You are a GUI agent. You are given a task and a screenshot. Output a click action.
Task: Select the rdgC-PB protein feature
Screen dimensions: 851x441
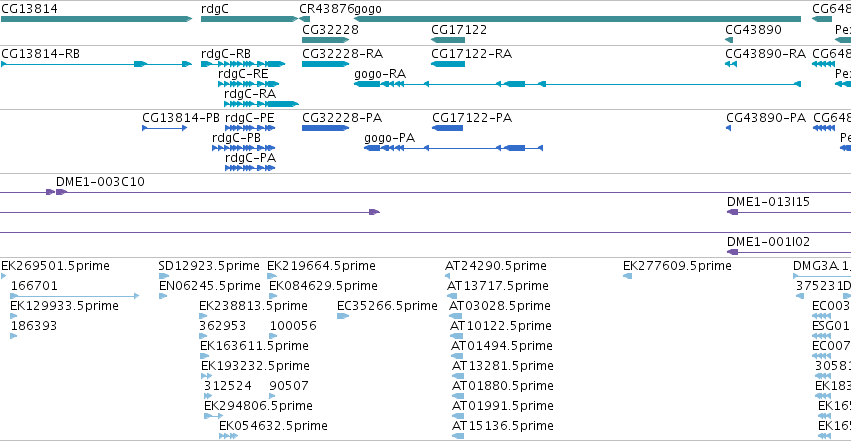244,148
